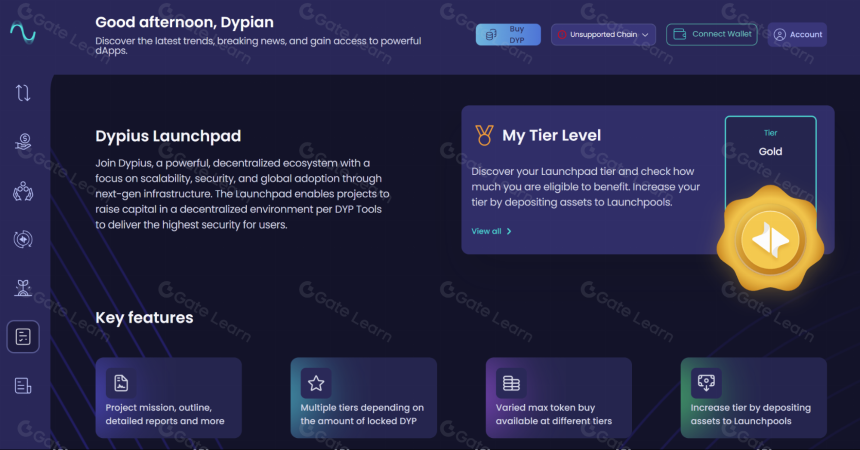Screen dimensions: 860x450
Task: Click the Dypius wave logo
Action: [23, 33]
